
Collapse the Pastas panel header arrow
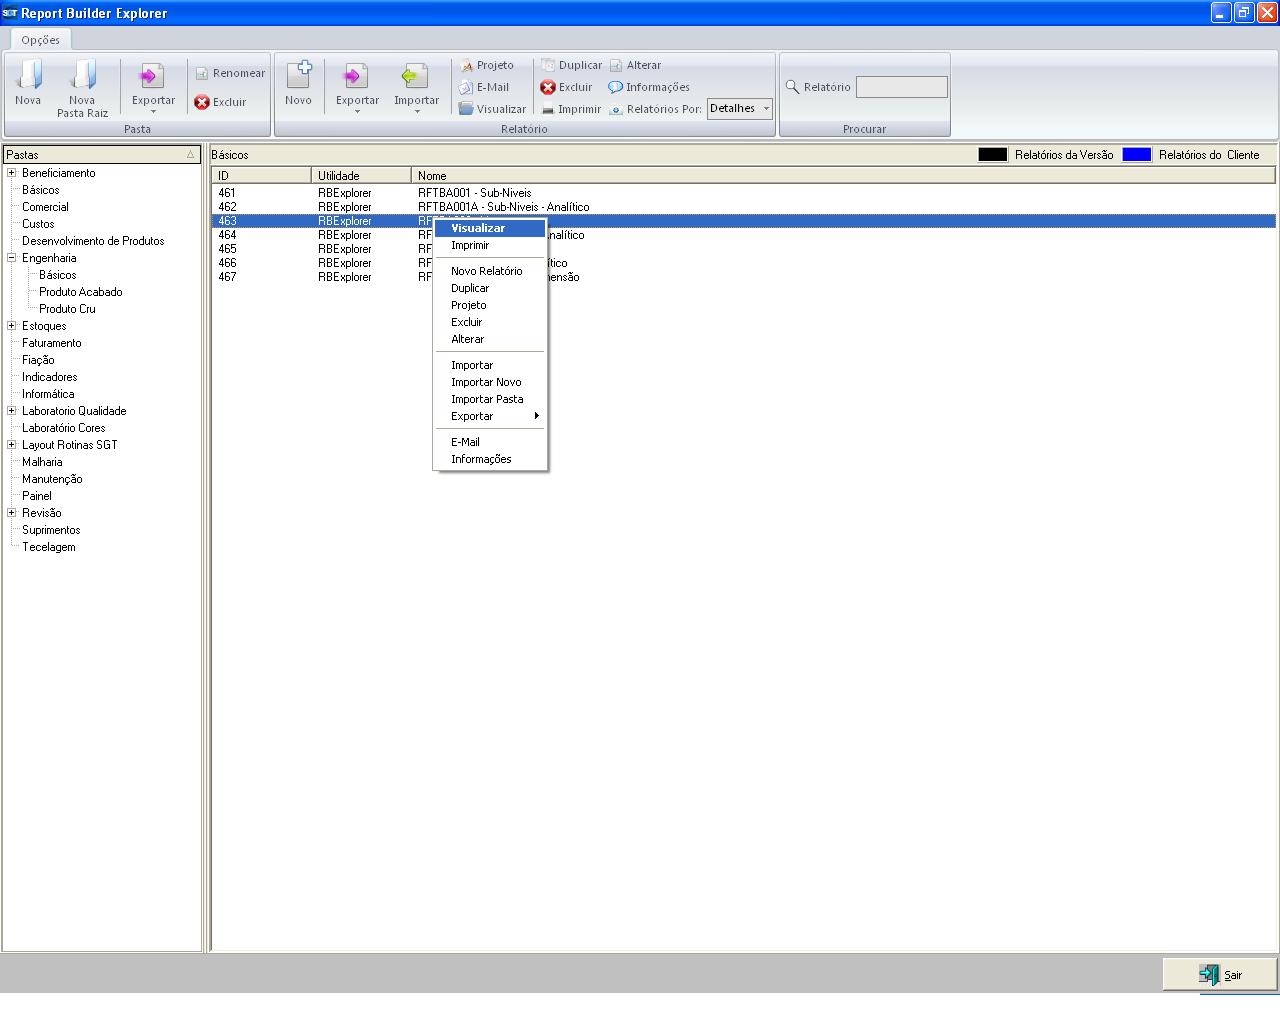[x=191, y=155]
